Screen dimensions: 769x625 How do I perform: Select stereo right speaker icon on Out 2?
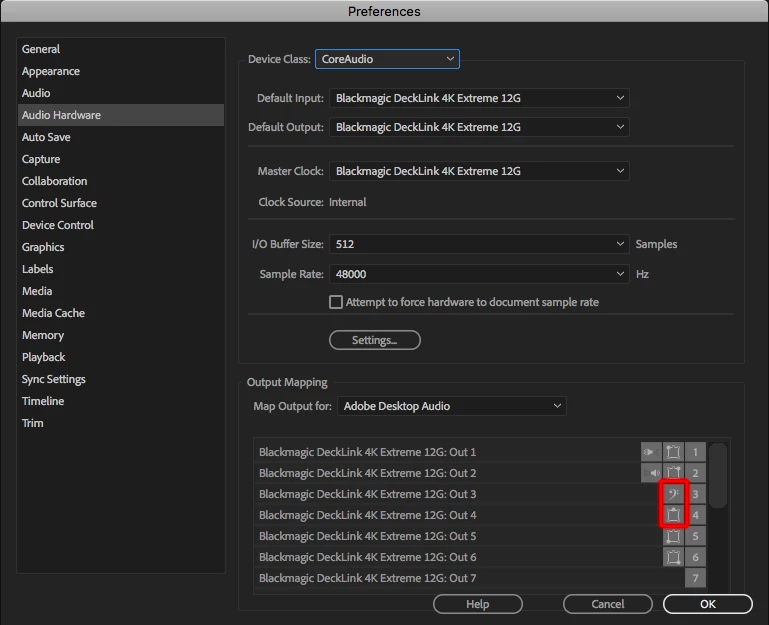pyautogui.click(x=651, y=473)
